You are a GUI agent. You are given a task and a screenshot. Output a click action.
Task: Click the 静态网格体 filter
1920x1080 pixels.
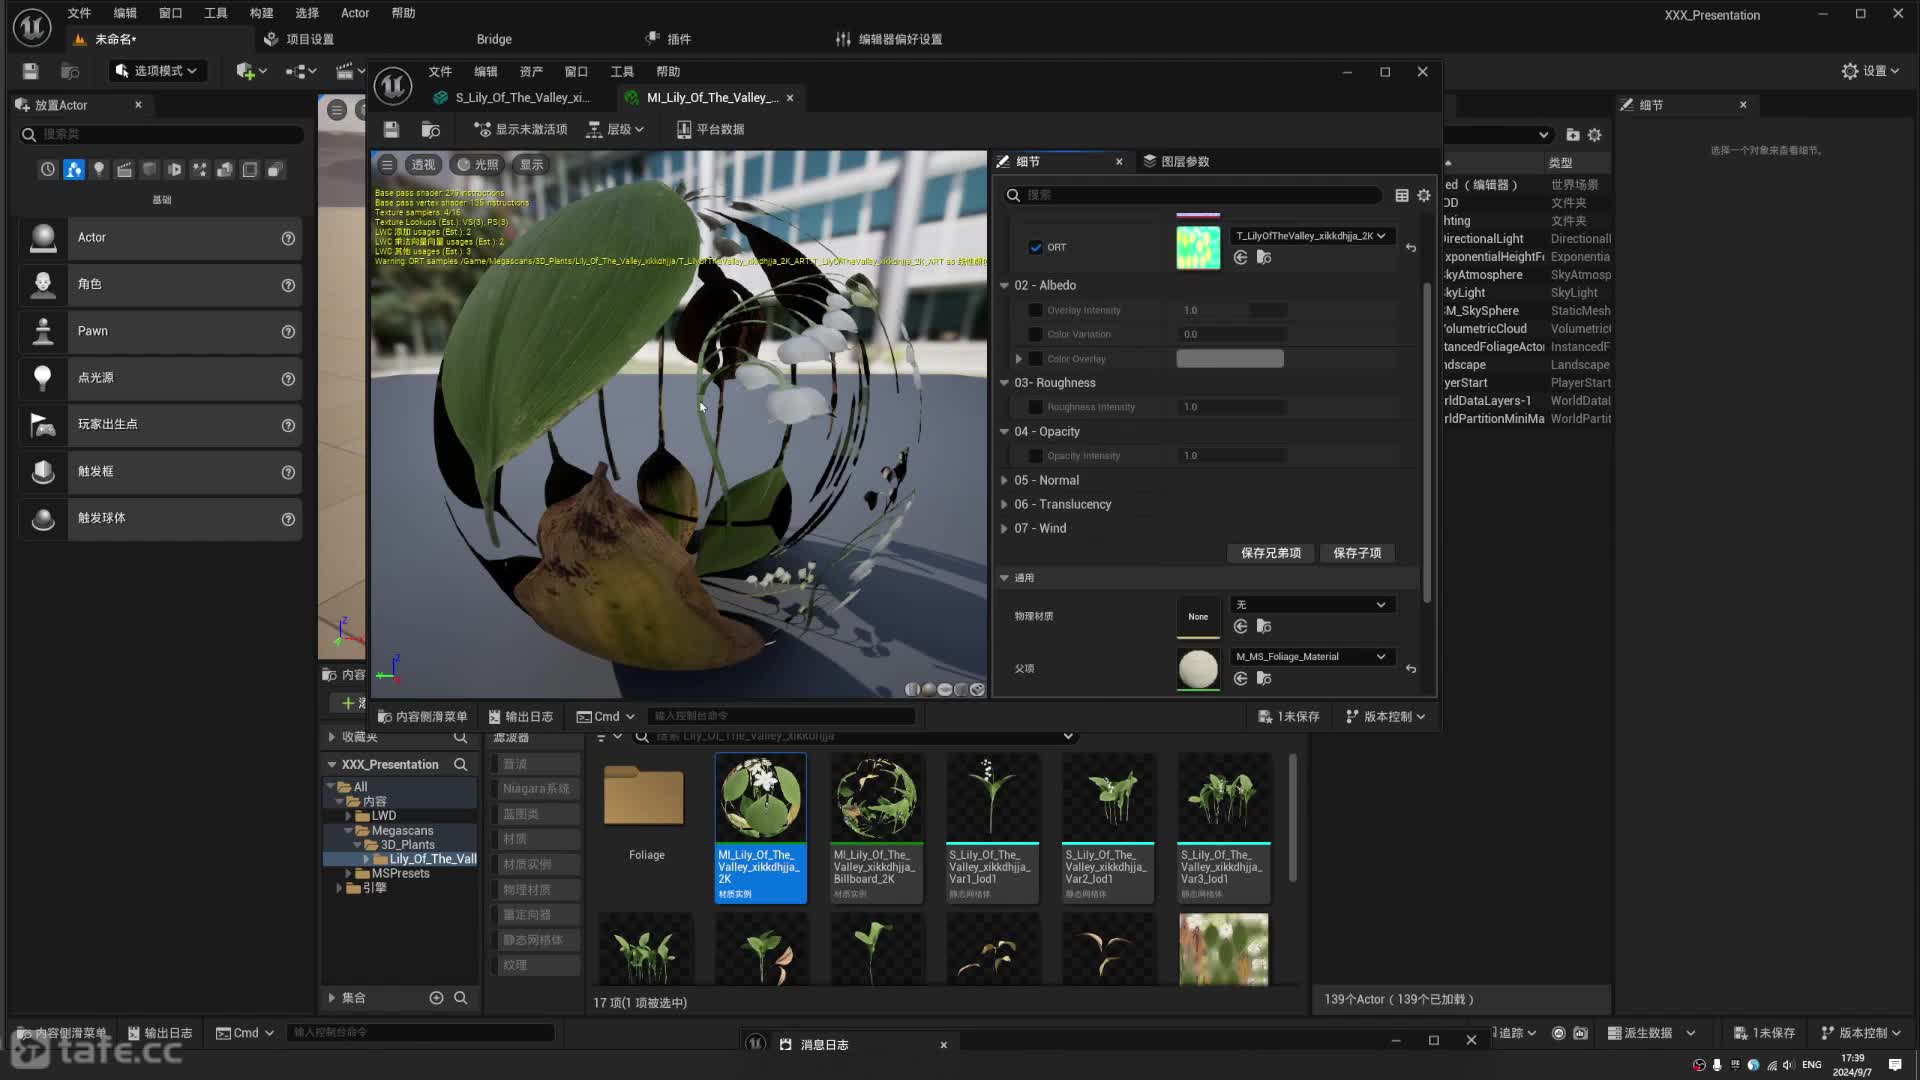point(535,940)
